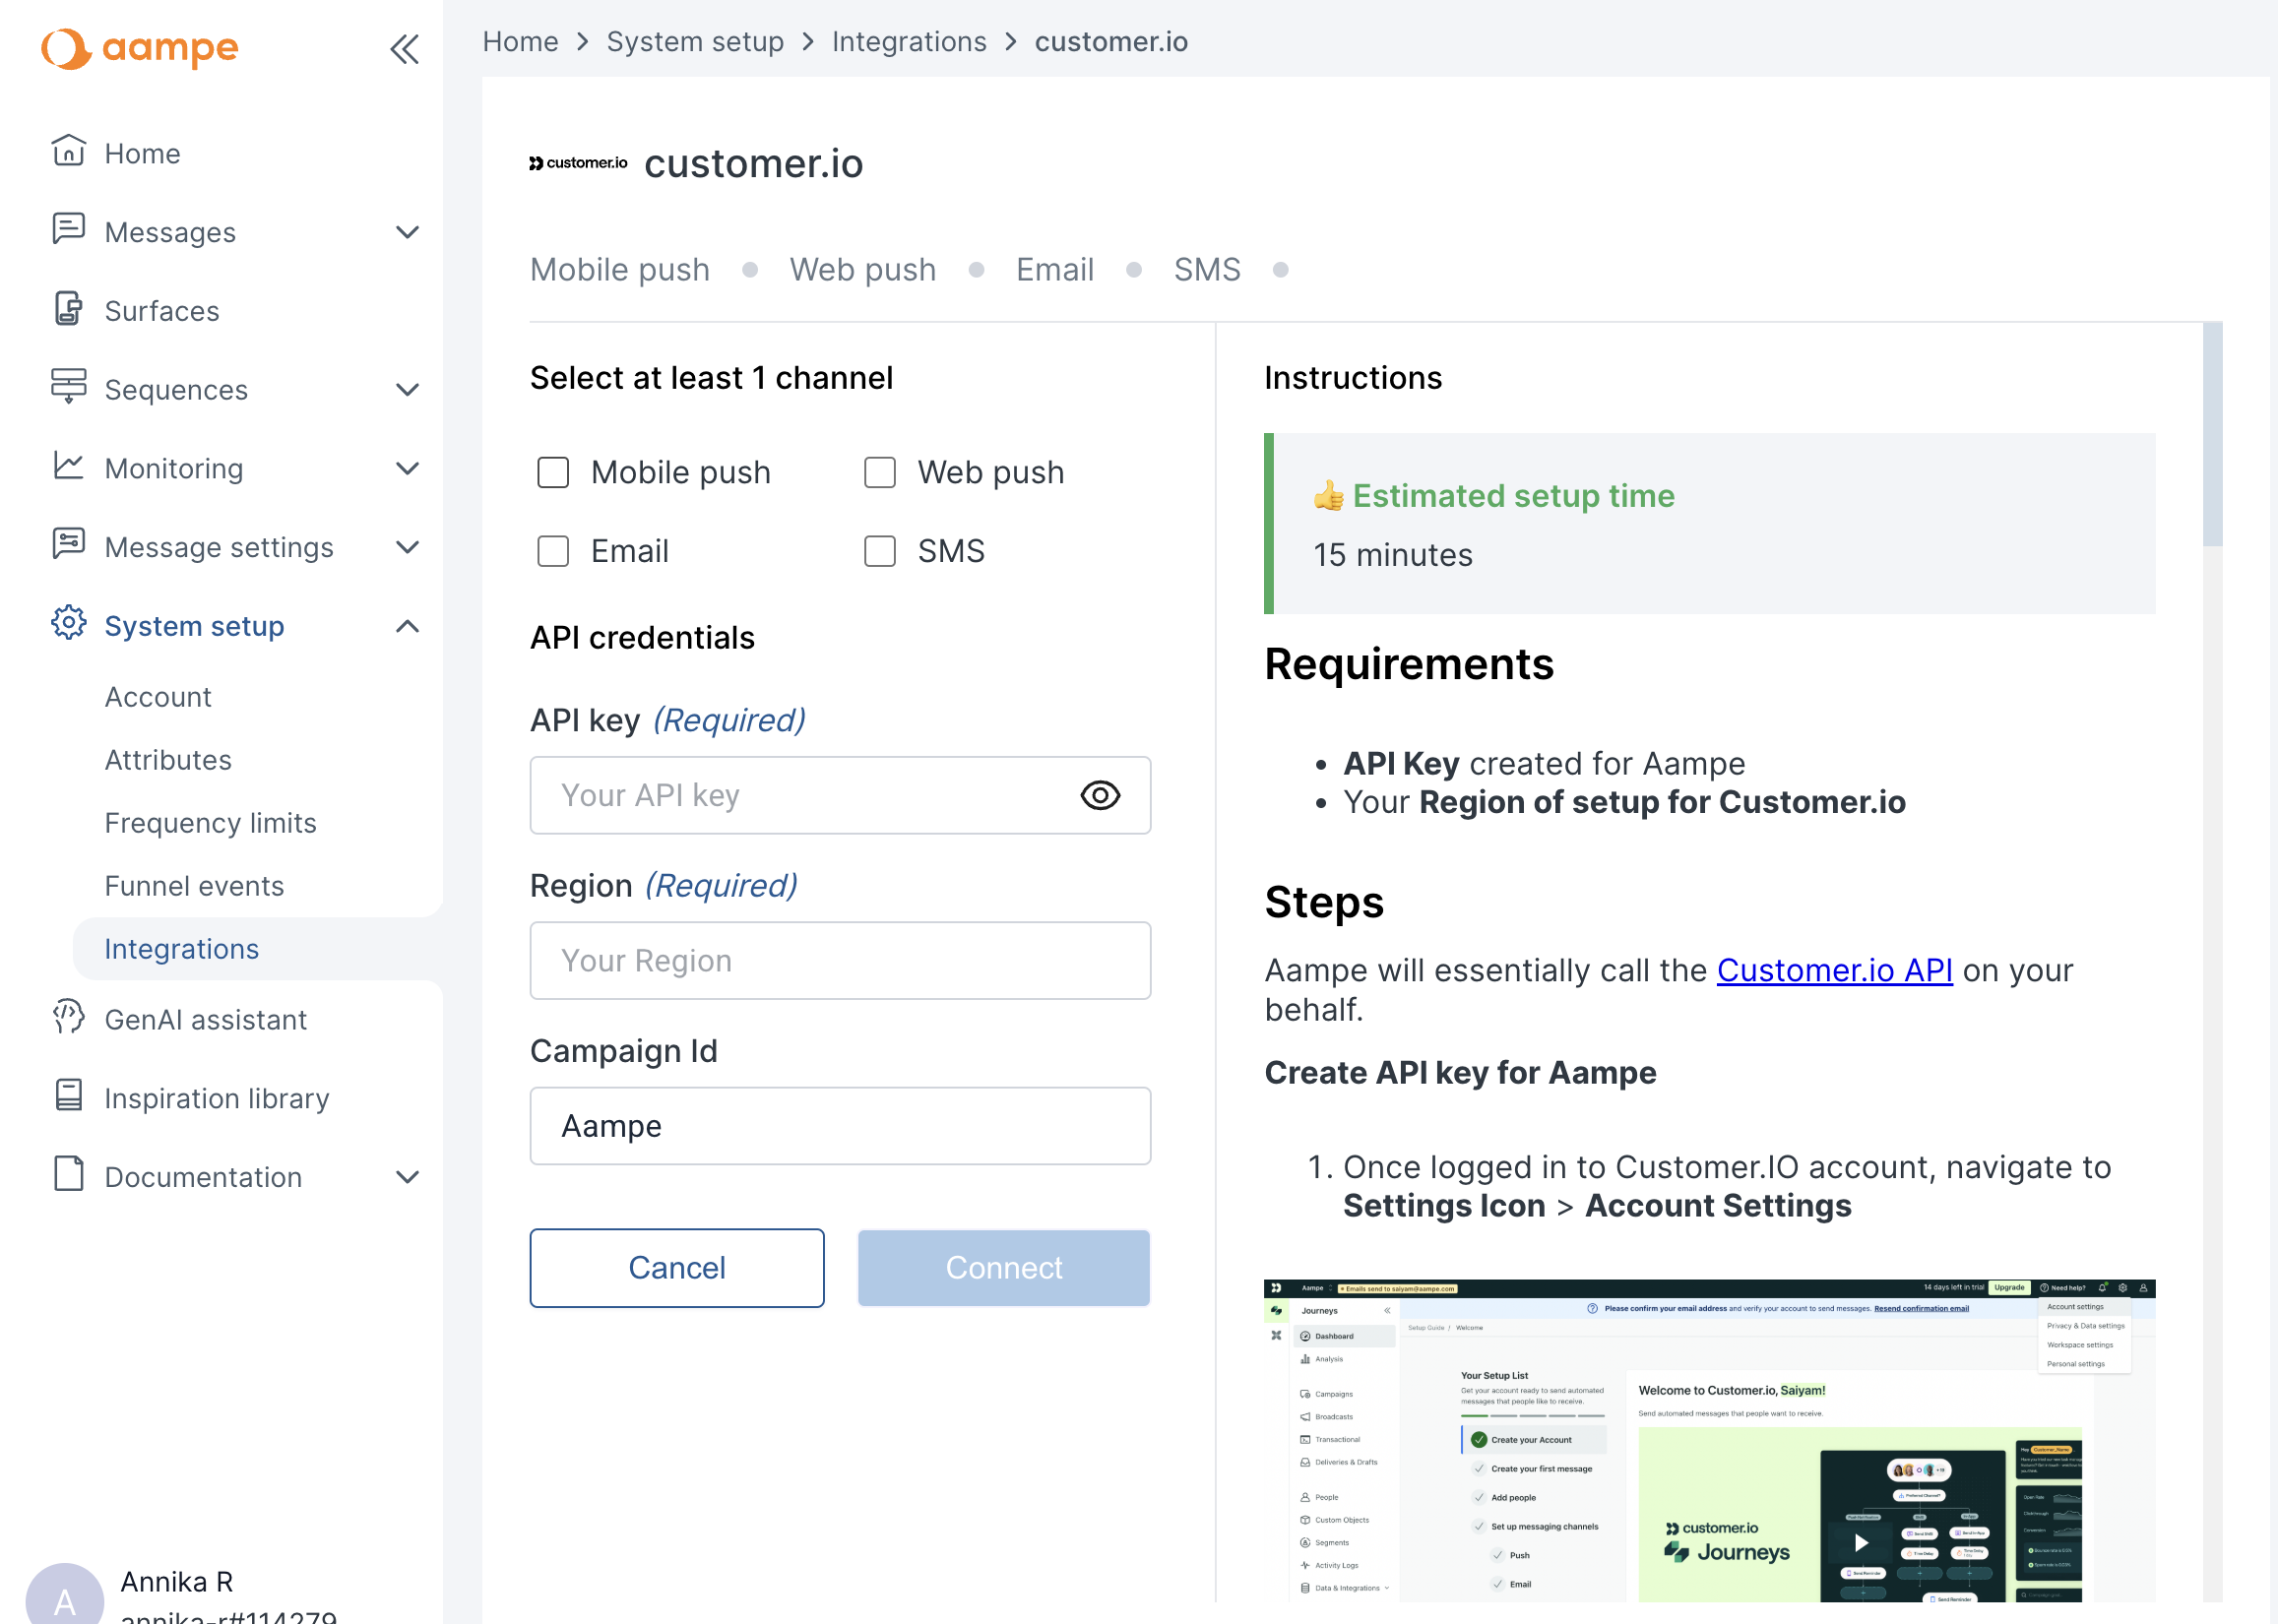Screen dimensions: 2278x1624
Task: Click the Your Region input field
Action: point(840,960)
